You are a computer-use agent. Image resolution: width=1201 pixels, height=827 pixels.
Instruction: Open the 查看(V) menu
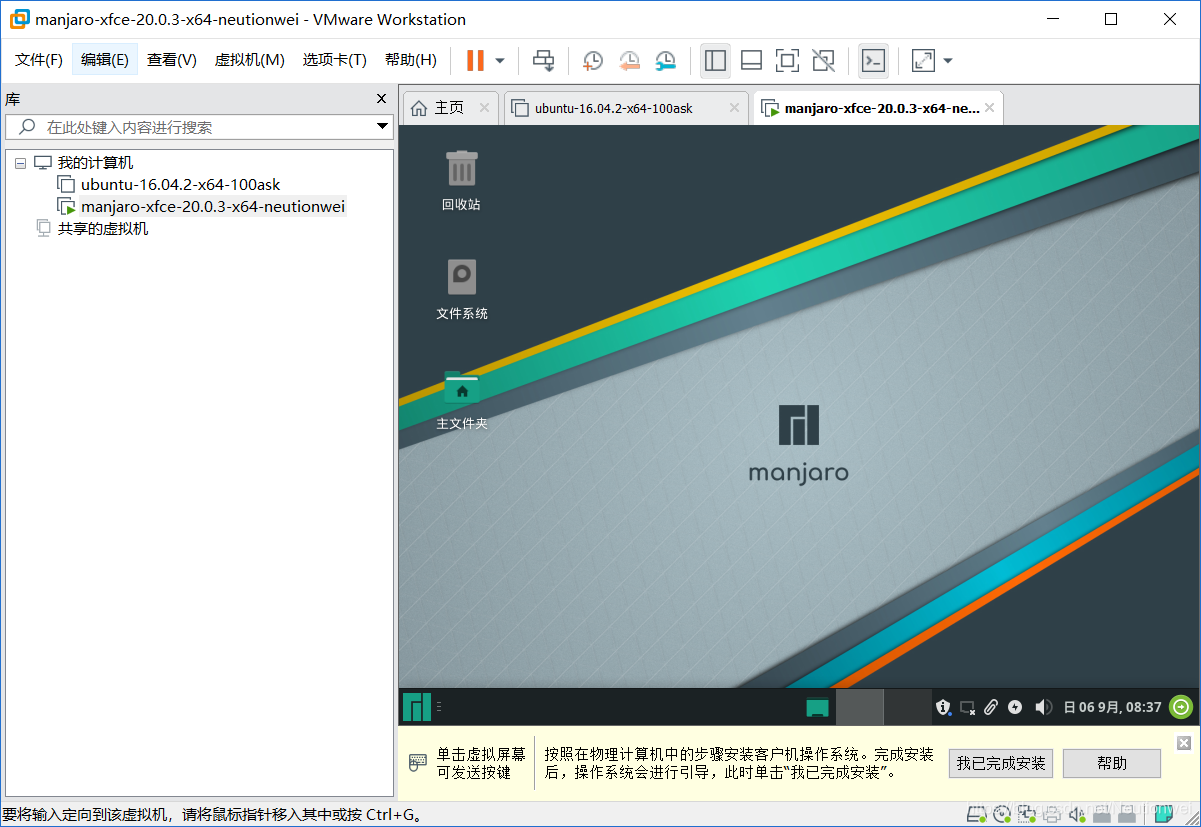click(172, 60)
